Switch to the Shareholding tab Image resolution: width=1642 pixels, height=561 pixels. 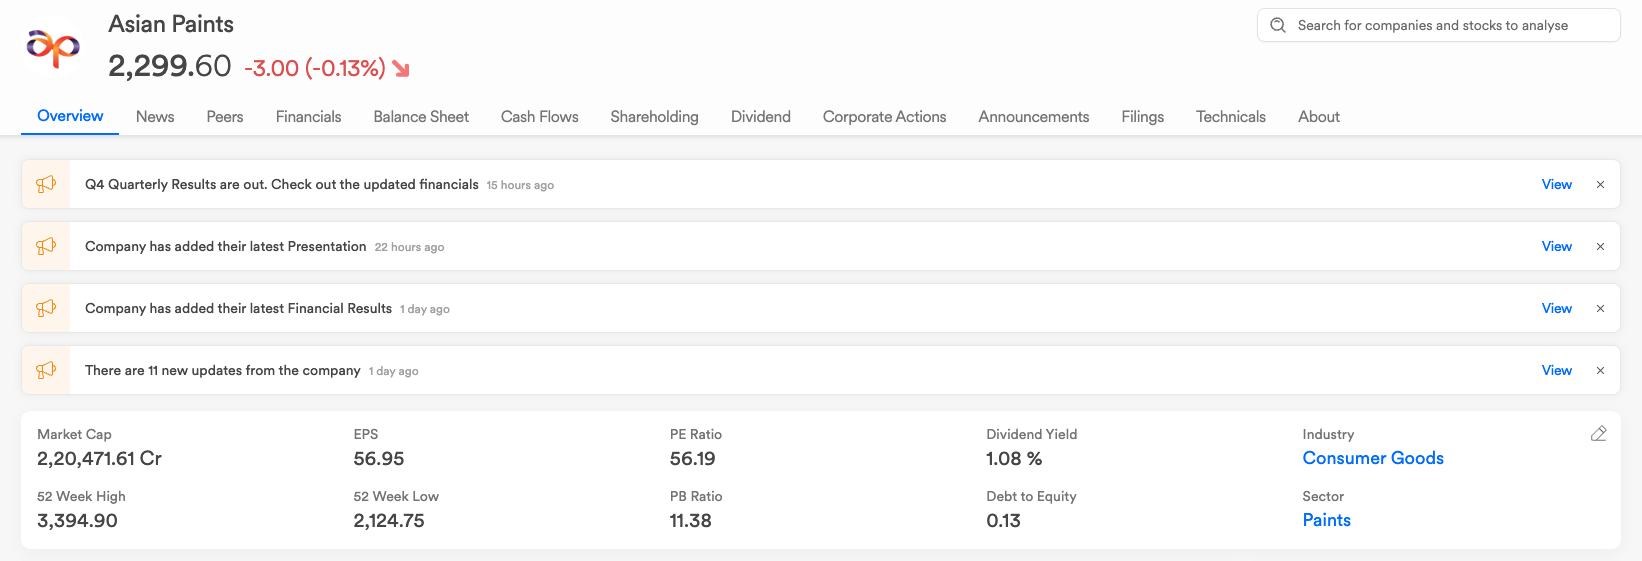coord(654,117)
